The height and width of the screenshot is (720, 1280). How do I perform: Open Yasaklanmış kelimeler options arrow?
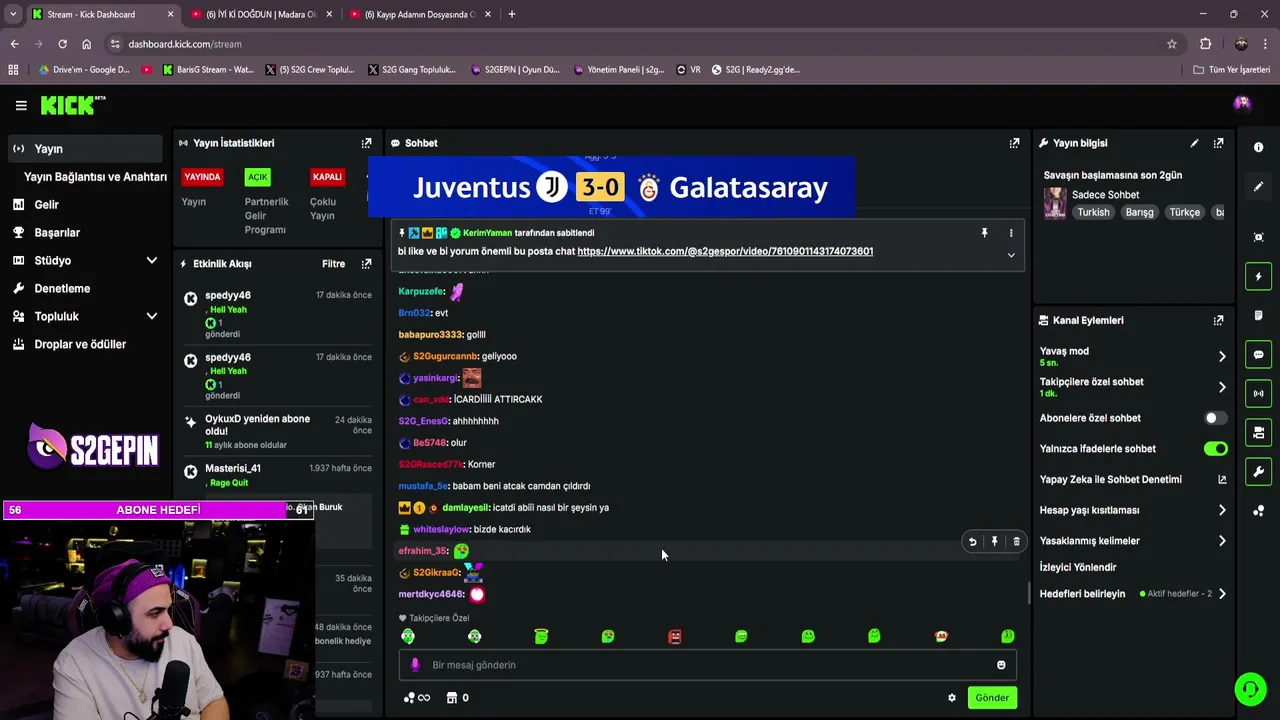point(1221,541)
